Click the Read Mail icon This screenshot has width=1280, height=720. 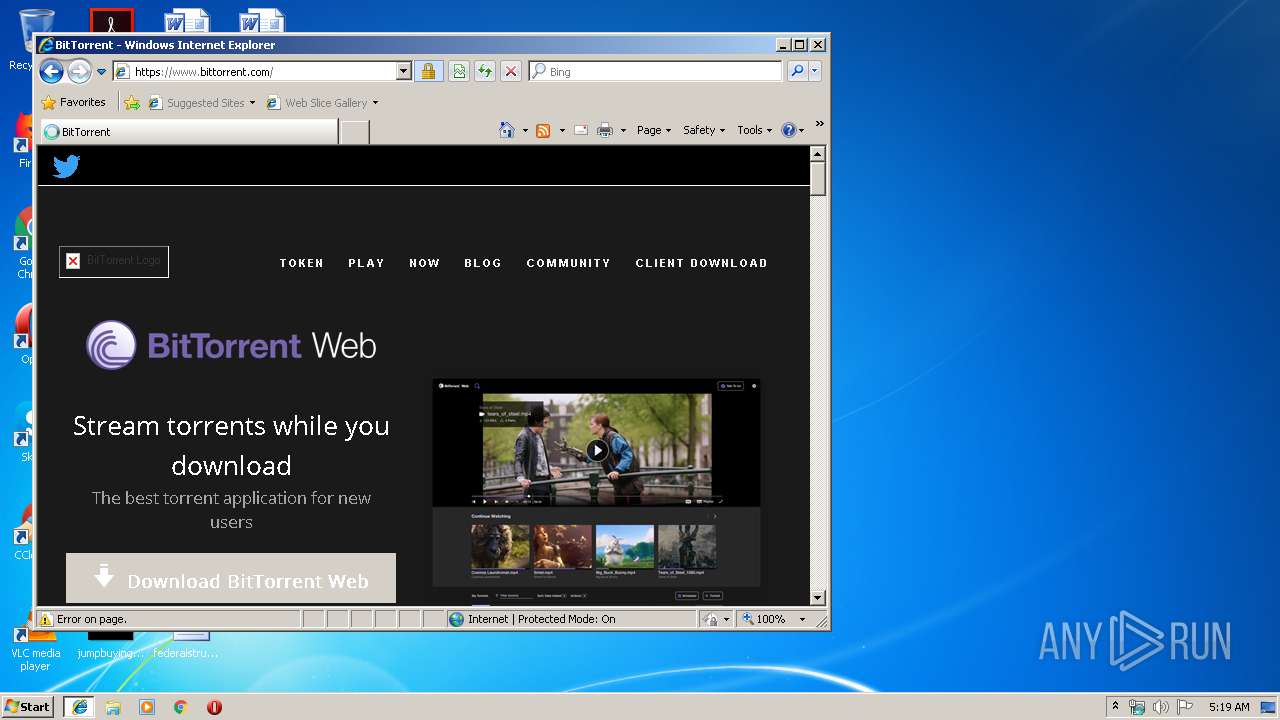[x=581, y=130]
